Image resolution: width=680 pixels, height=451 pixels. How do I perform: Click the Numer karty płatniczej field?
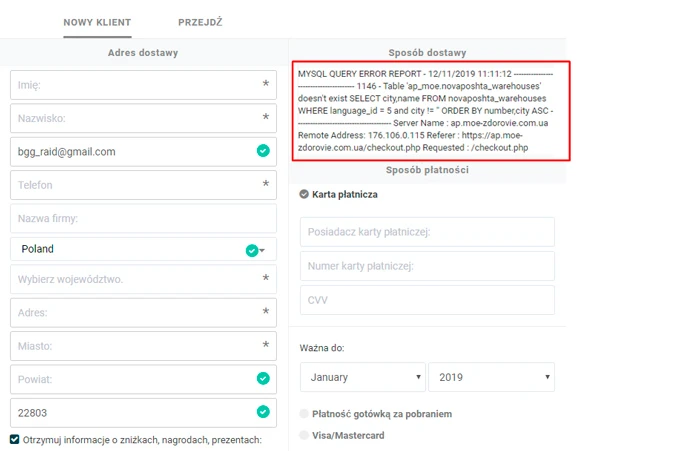427,266
